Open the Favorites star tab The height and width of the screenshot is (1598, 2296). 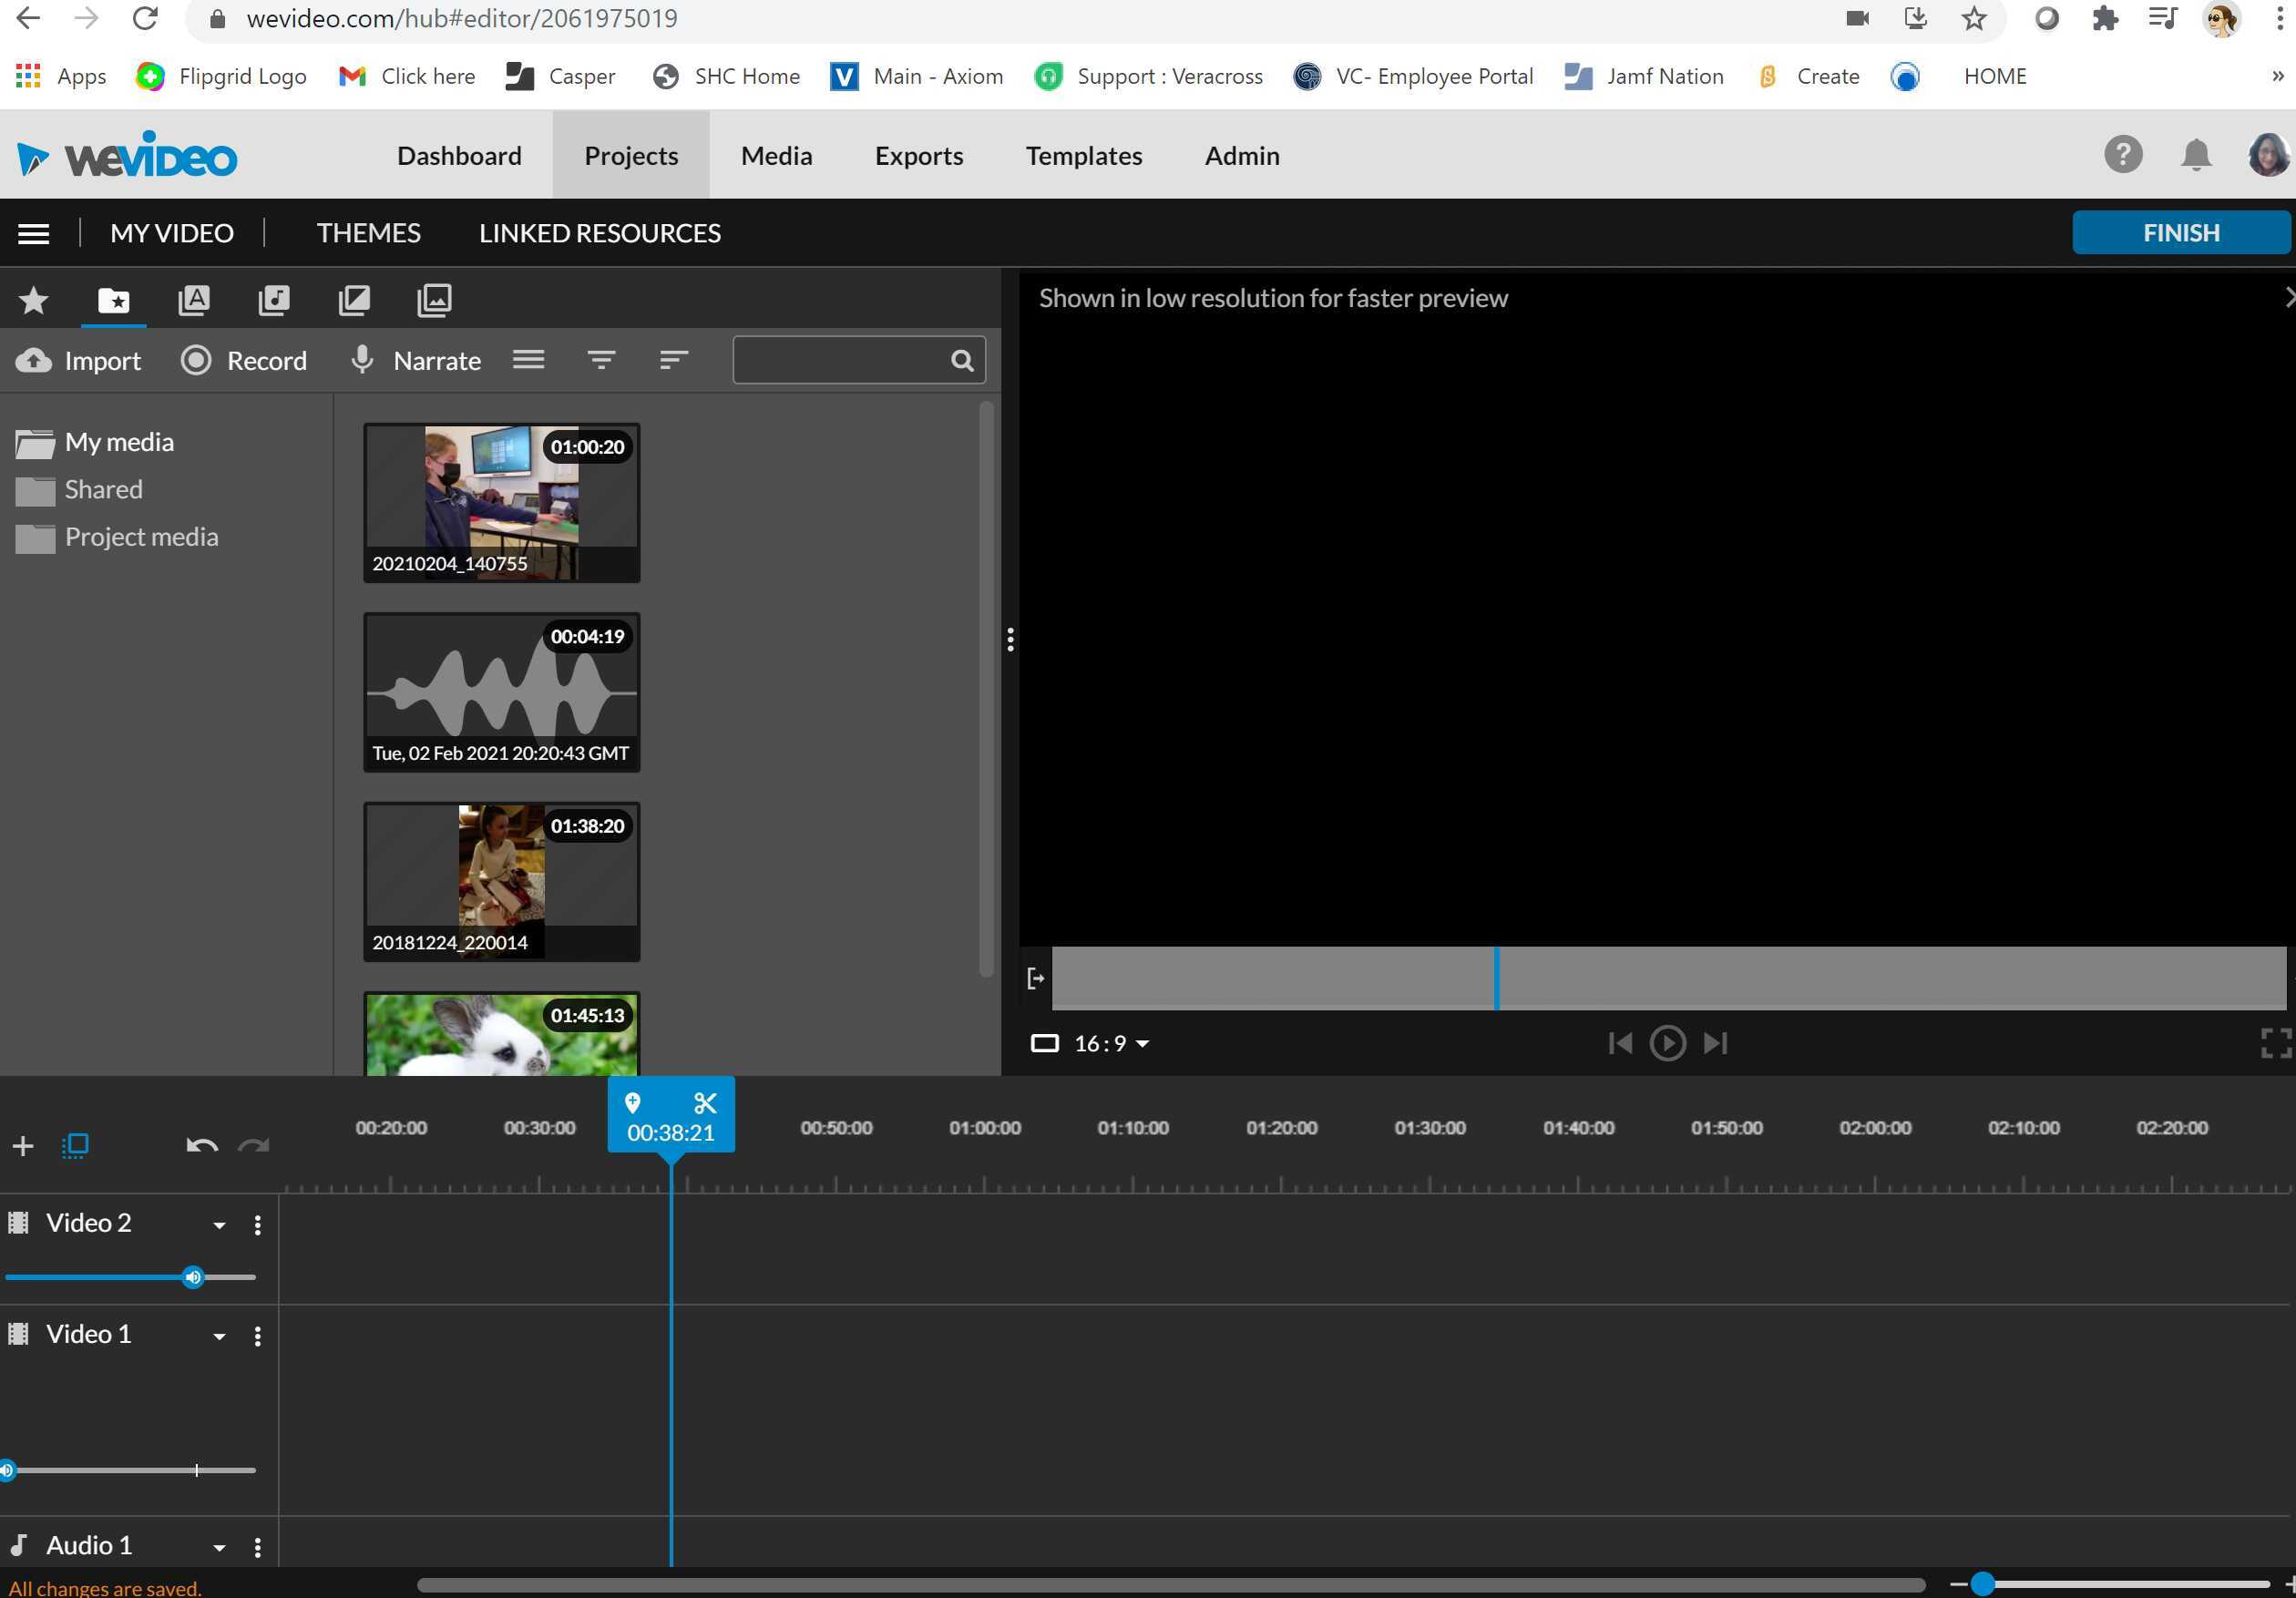pos(33,299)
